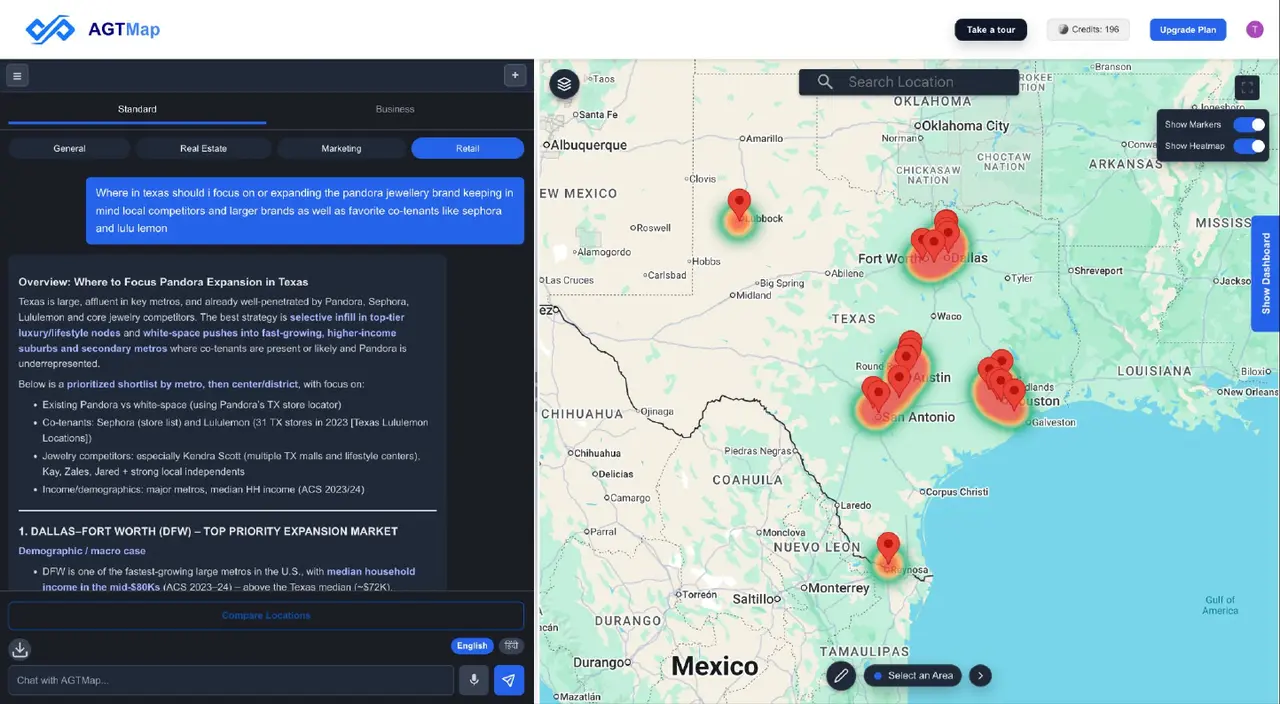Switch language to Hindi option
The height and width of the screenshot is (704, 1280).
(510, 646)
